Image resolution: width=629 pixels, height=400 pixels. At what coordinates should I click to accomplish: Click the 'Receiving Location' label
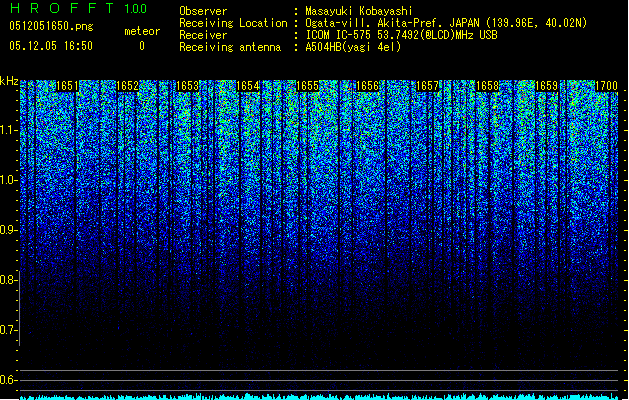tap(233, 23)
